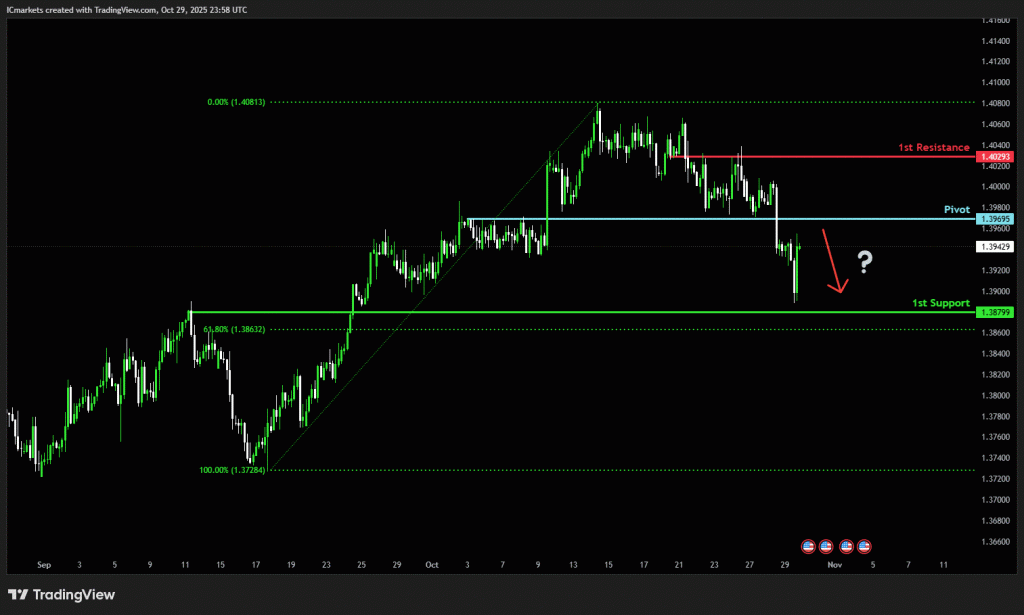This screenshot has width=1024, height=615.
Task: Click the "Oct" label on the time axis
Action: 431,565
